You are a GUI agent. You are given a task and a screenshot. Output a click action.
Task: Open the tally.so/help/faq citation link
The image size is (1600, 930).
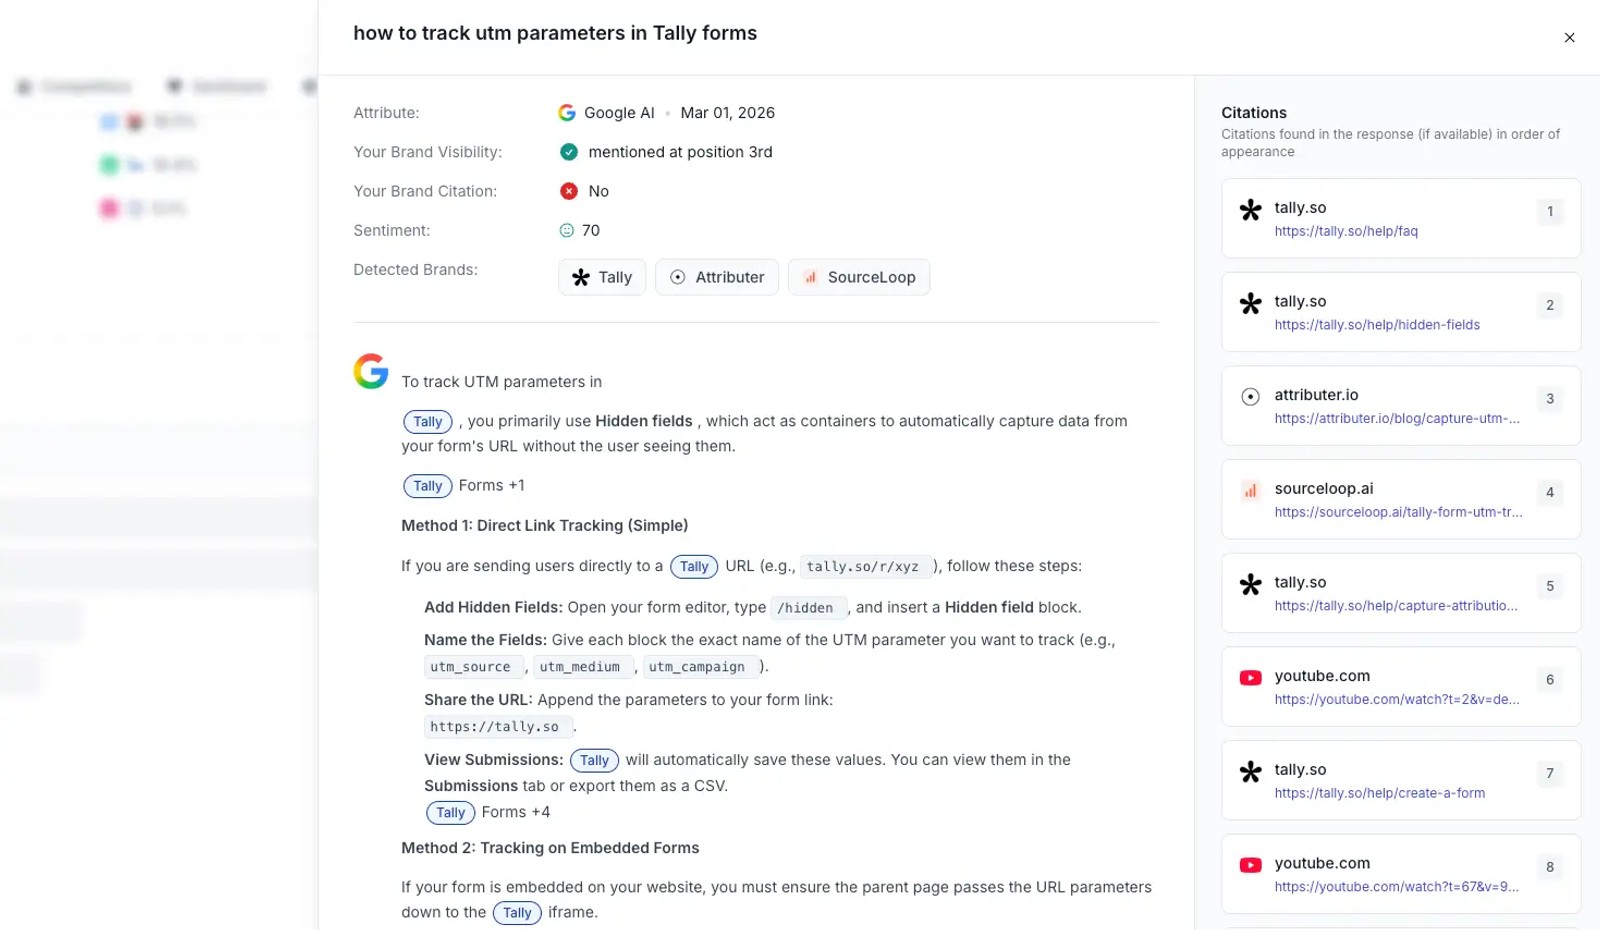(x=1347, y=230)
